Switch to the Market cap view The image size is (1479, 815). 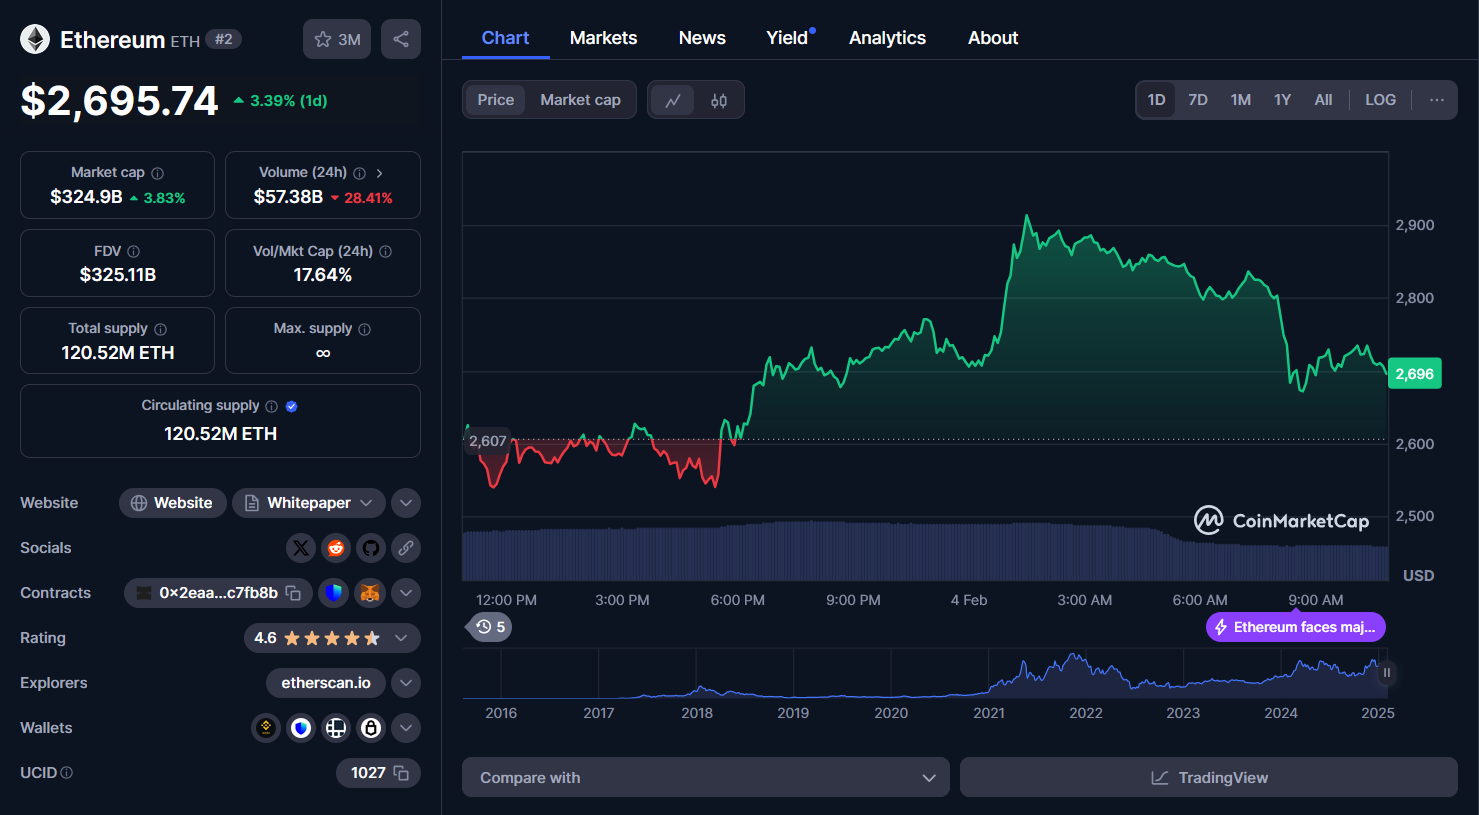[580, 99]
